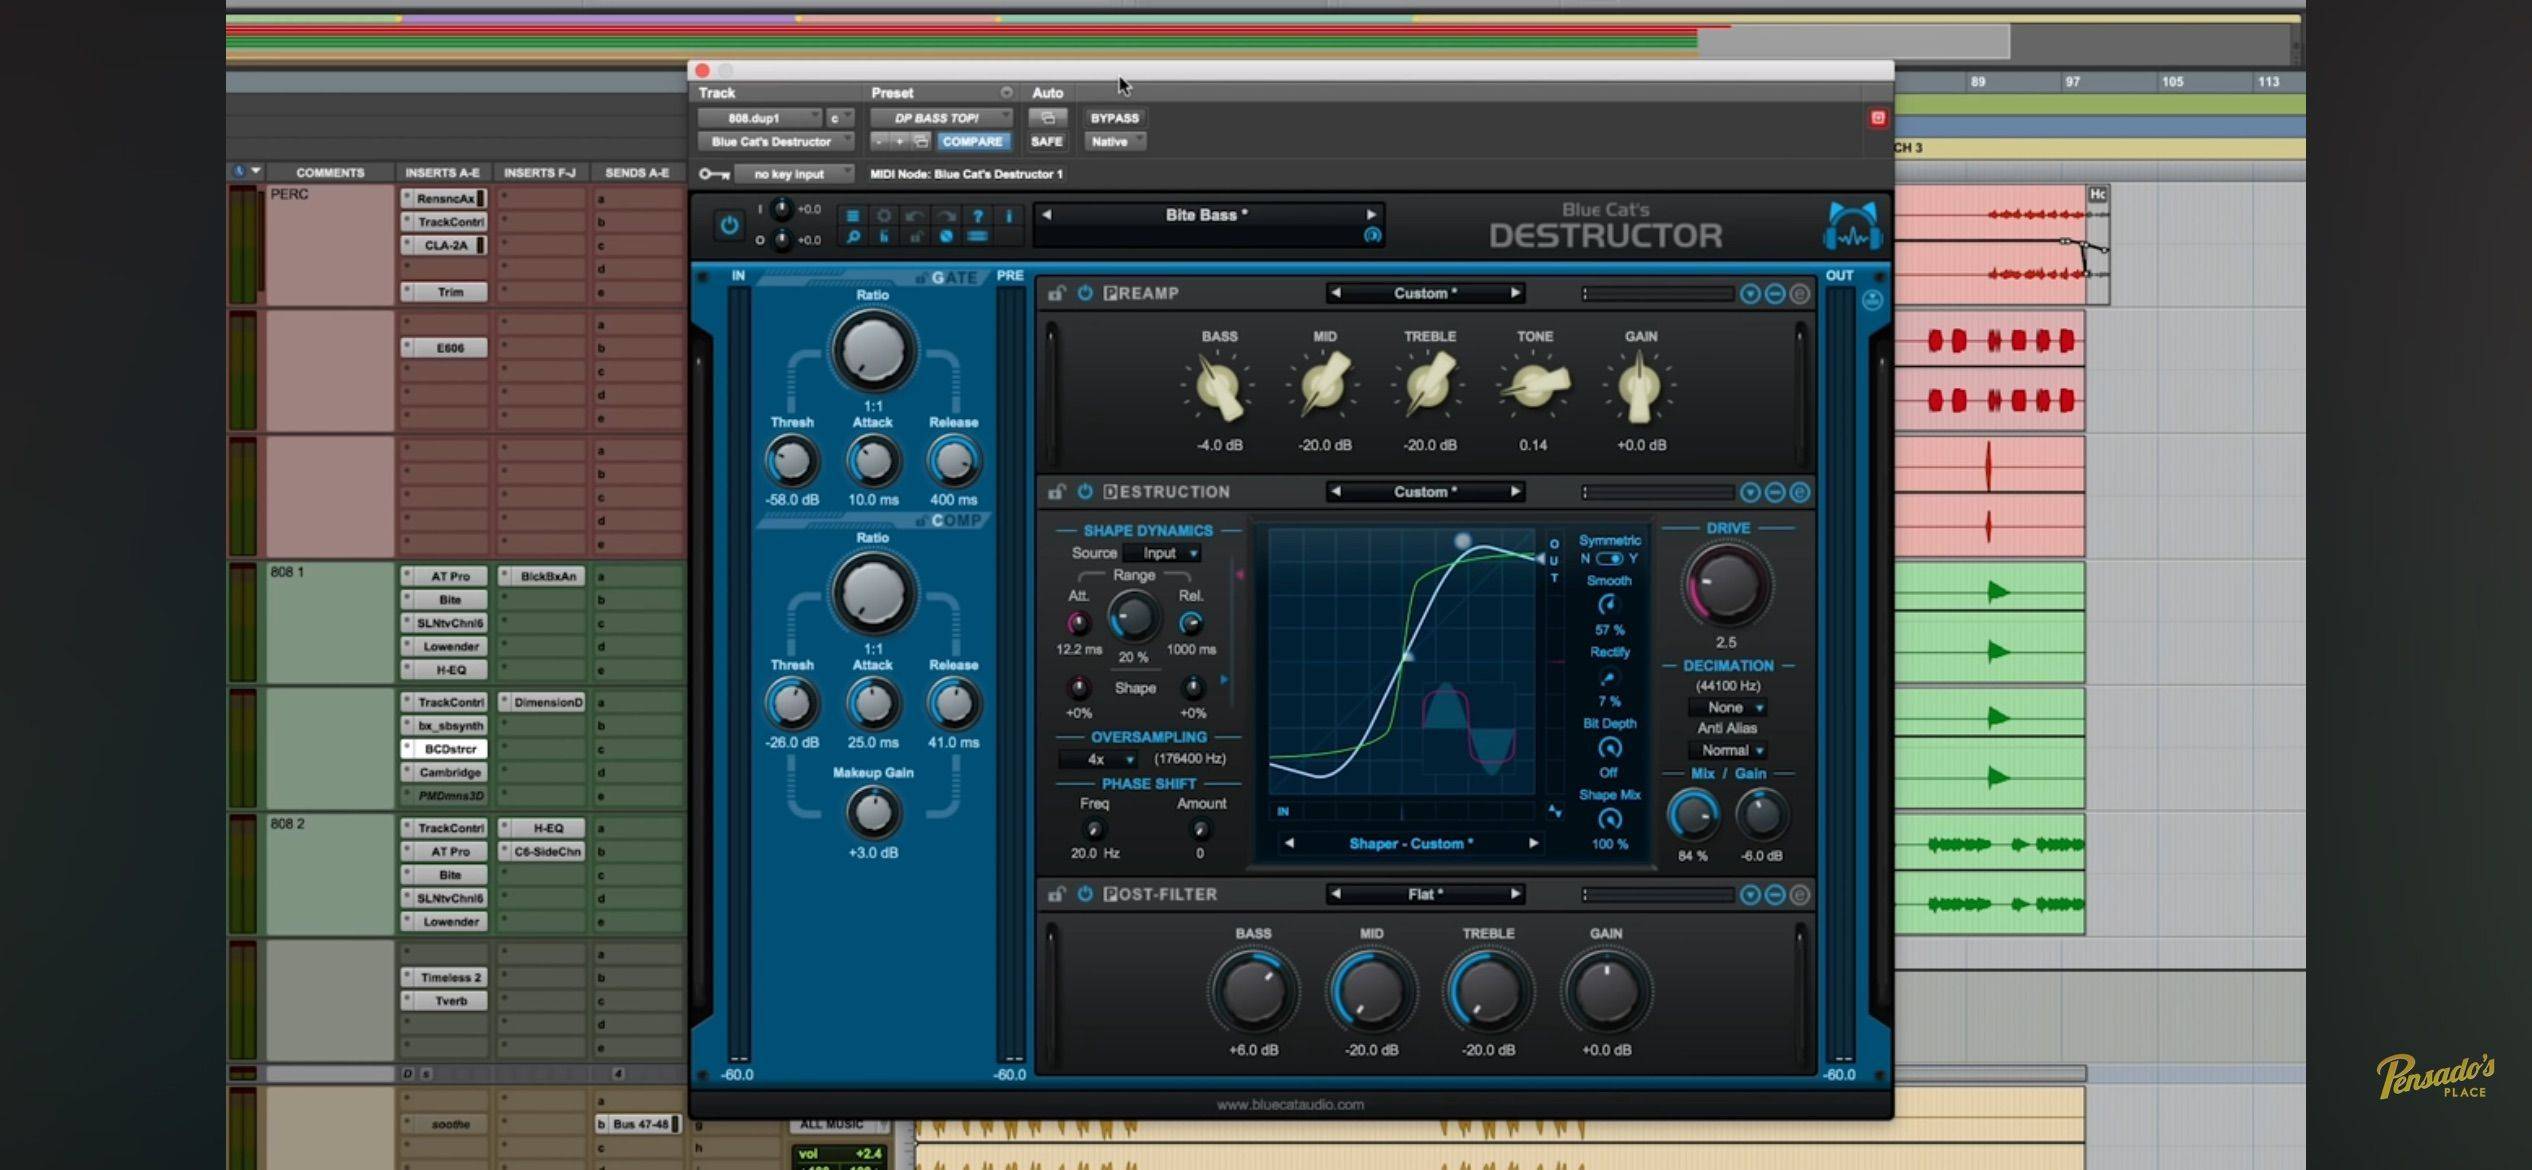The image size is (2532, 1170).
Task: Open the Anti Alias Normal dropdown
Action: (x=1727, y=750)
